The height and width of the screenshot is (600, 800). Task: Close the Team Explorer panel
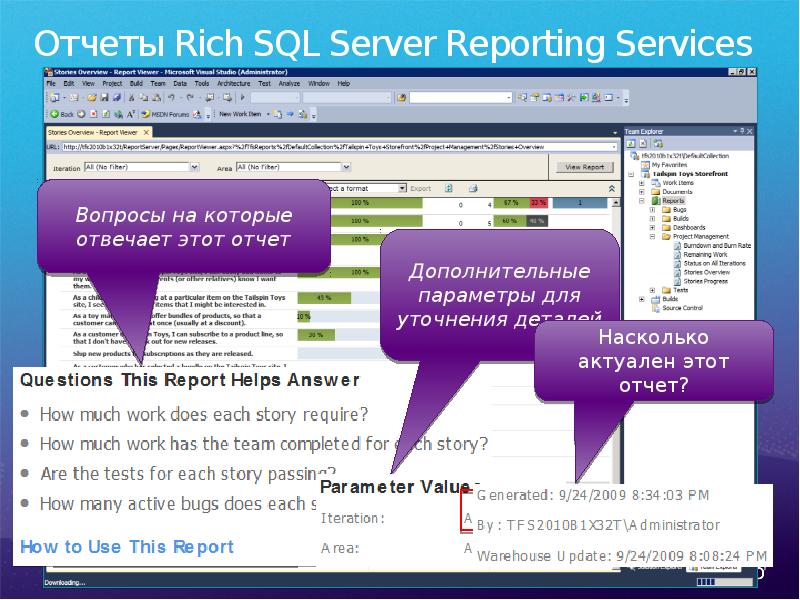coord(750,130)
